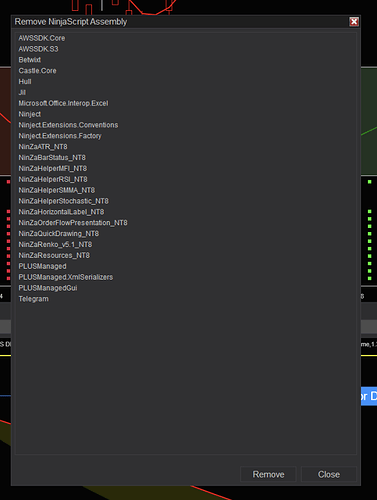The width and height of the screenshot is (377, 500).
Task: Select NinZaHelperSMMA_NT8
Action: [x=57, y=190]
